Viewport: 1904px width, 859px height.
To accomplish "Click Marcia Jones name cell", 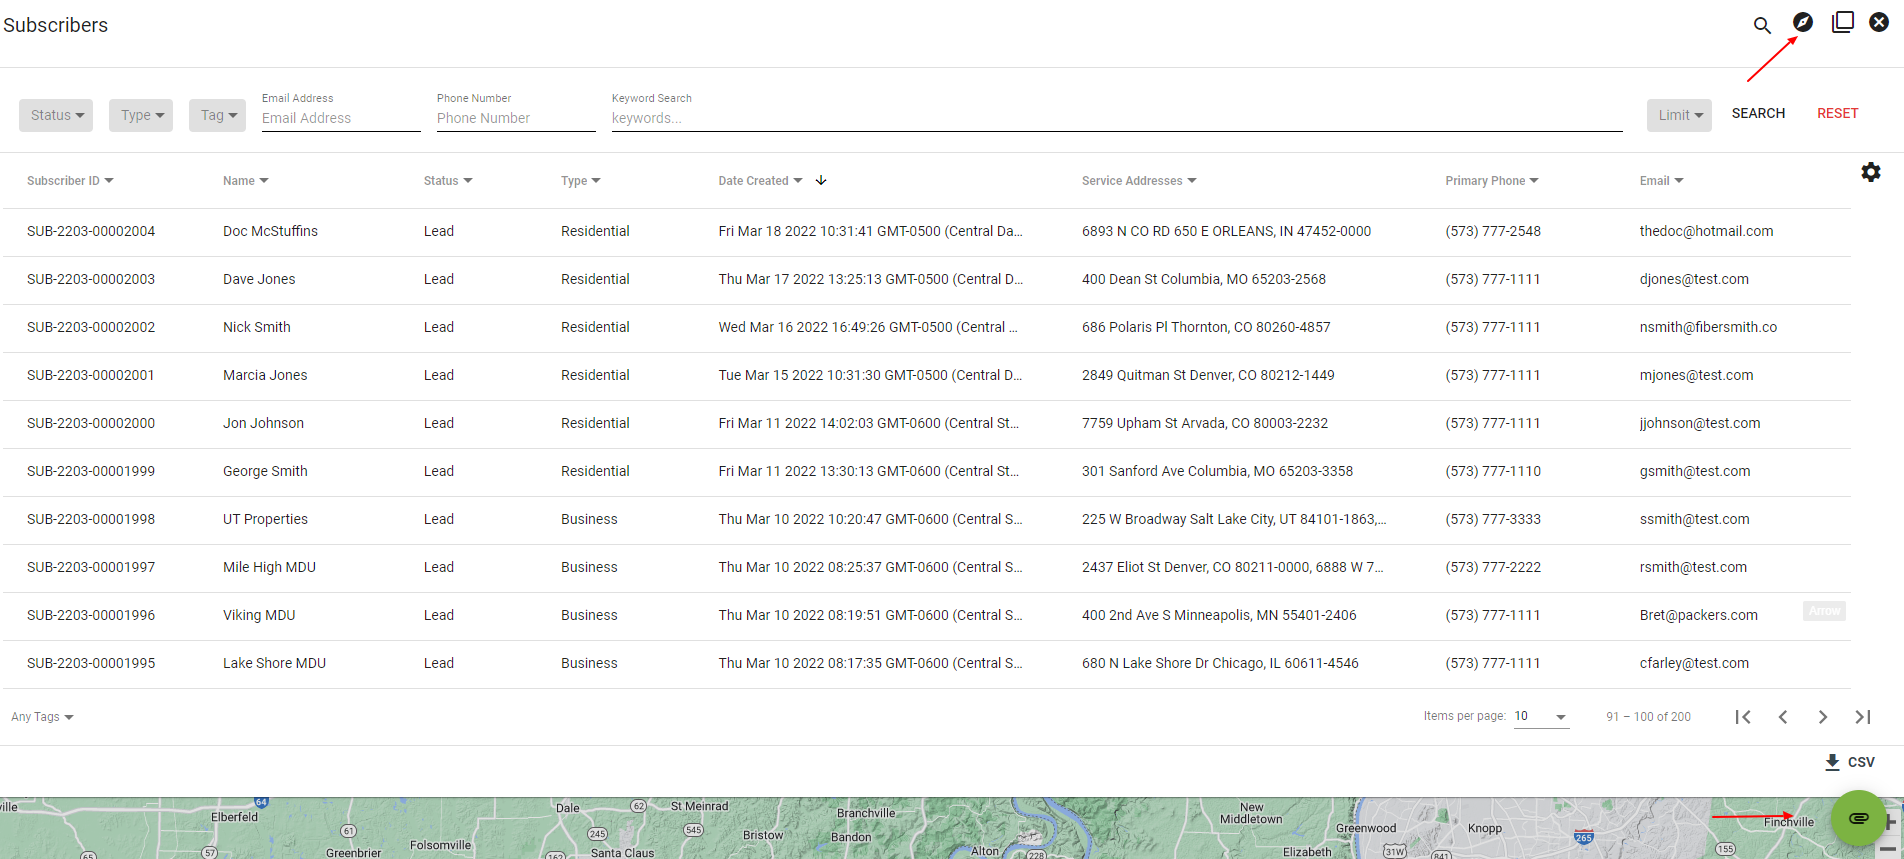I will pos(265,375).
